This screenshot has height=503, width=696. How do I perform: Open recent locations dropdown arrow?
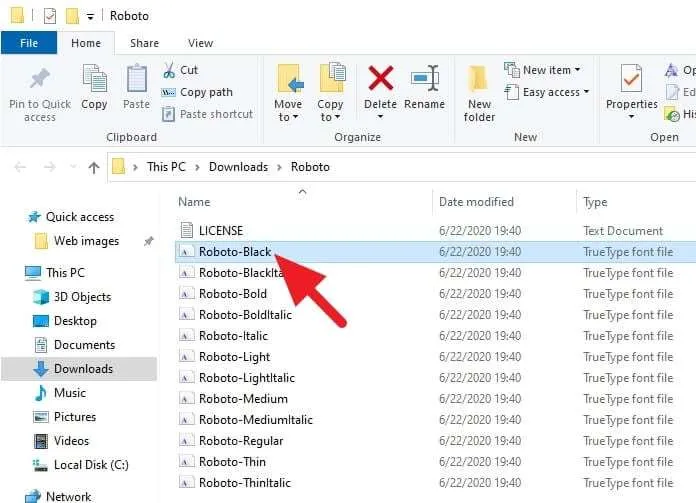(73, 167)
